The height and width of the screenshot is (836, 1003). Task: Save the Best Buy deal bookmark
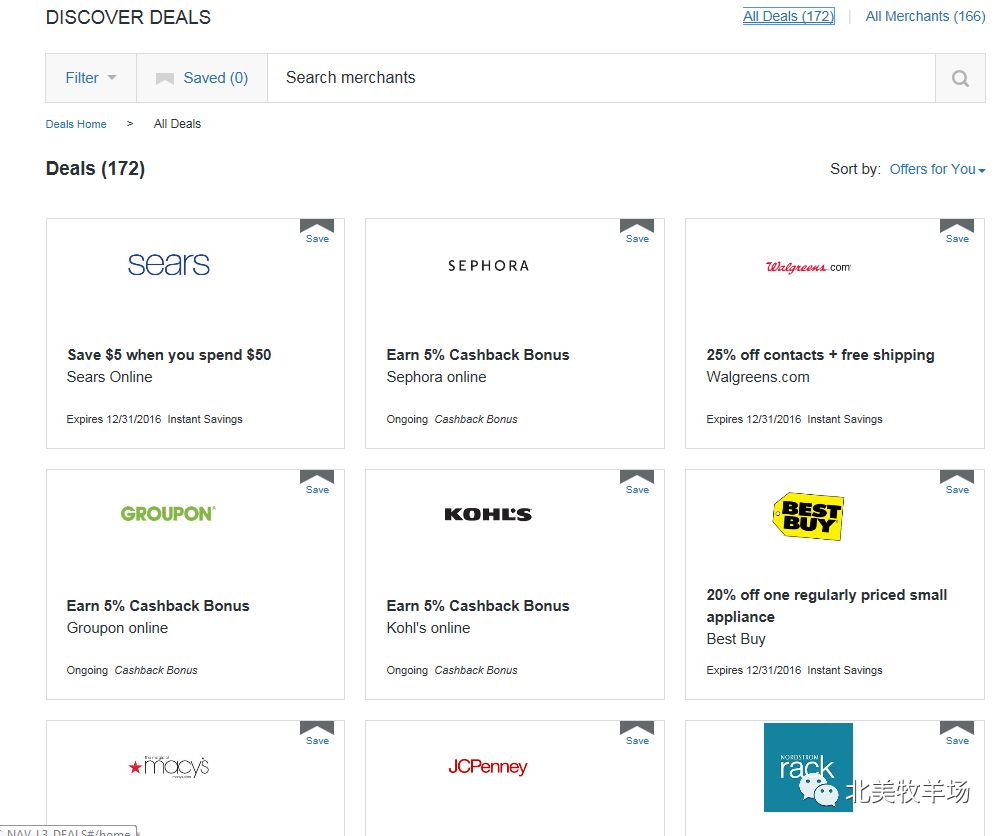coord(957,482)
